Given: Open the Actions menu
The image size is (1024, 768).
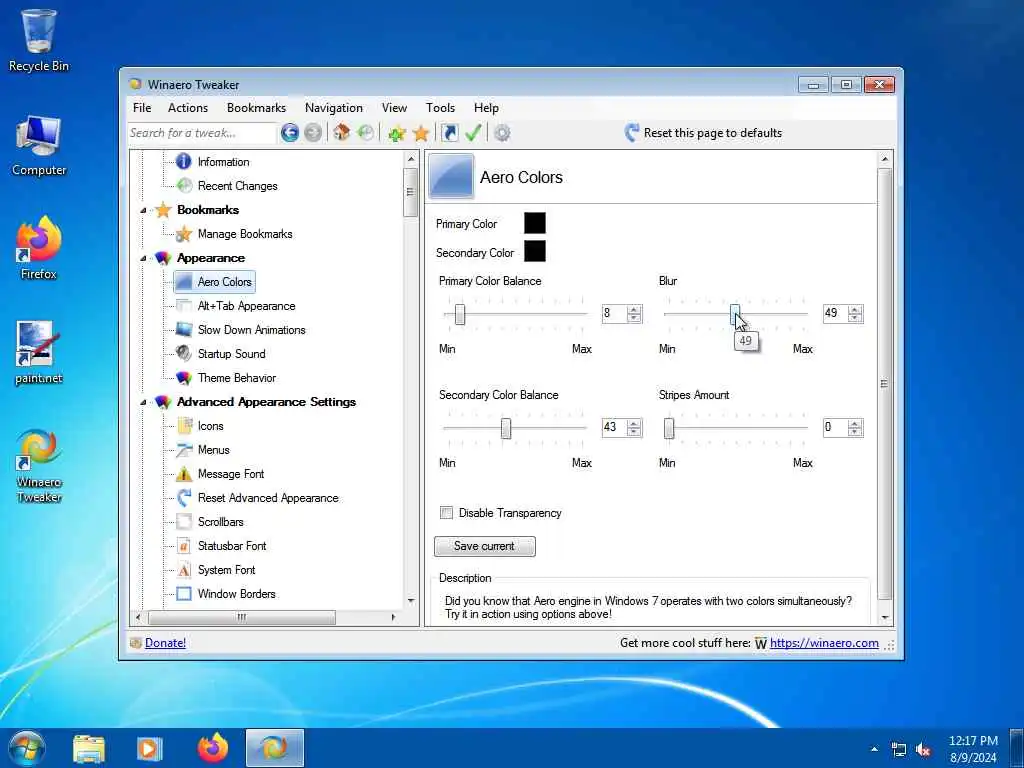Looking at the screenshot, I should pos(187,108).
